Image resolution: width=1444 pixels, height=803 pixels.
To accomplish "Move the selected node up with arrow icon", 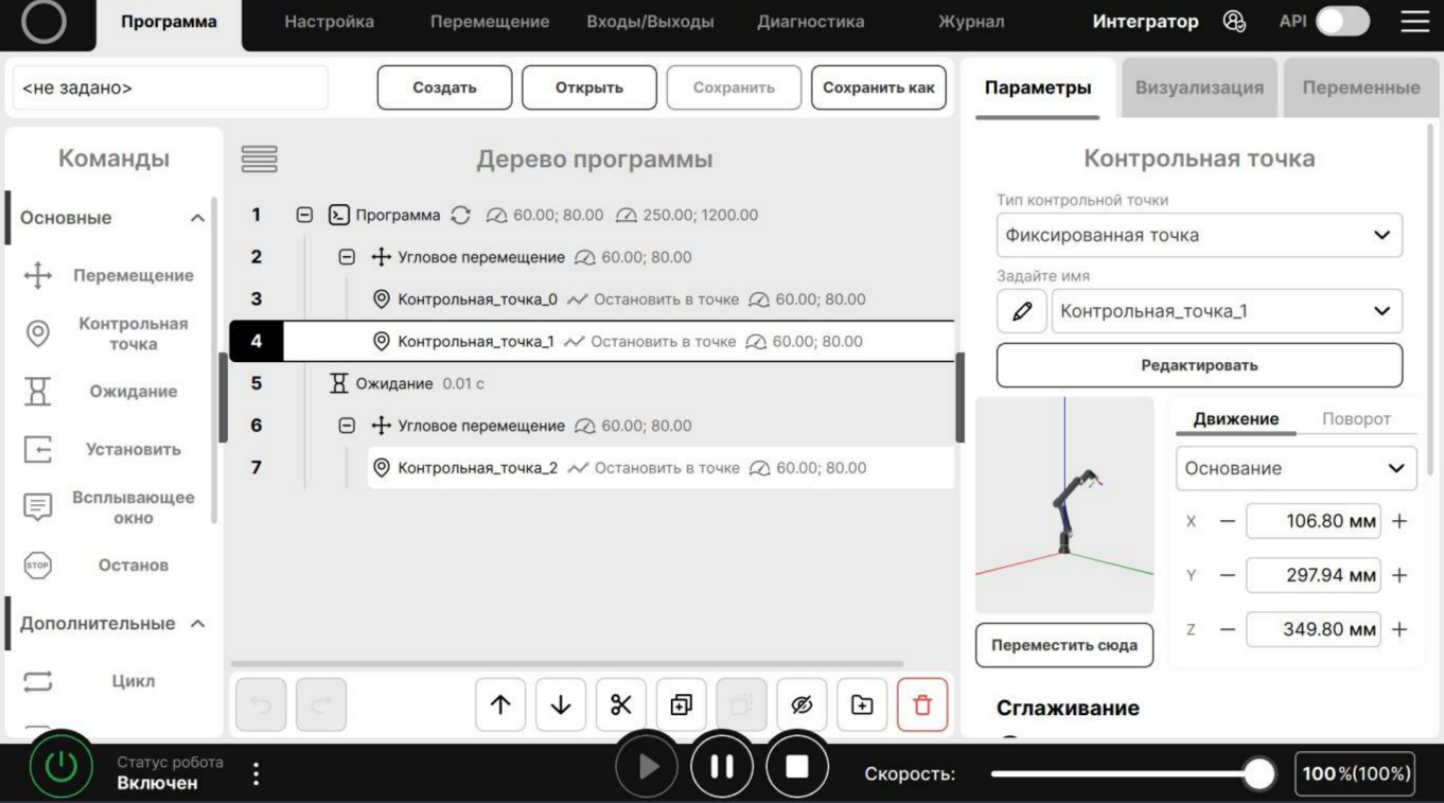I will [x=501, y=705].
